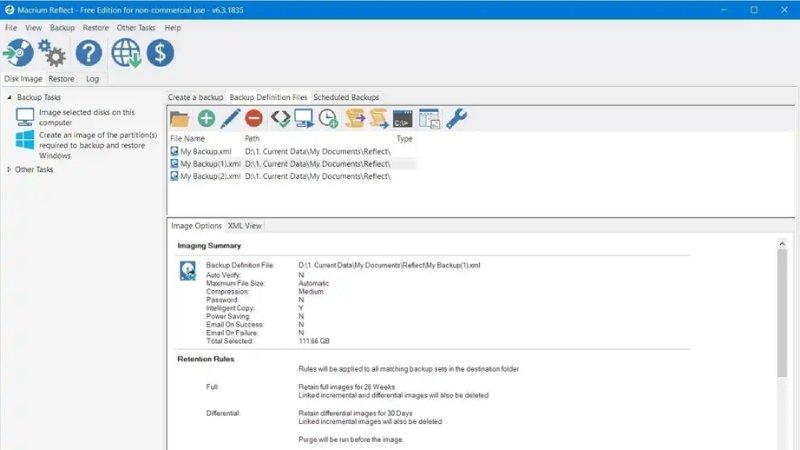Switch to the Disk Image tab

(23, 79)
